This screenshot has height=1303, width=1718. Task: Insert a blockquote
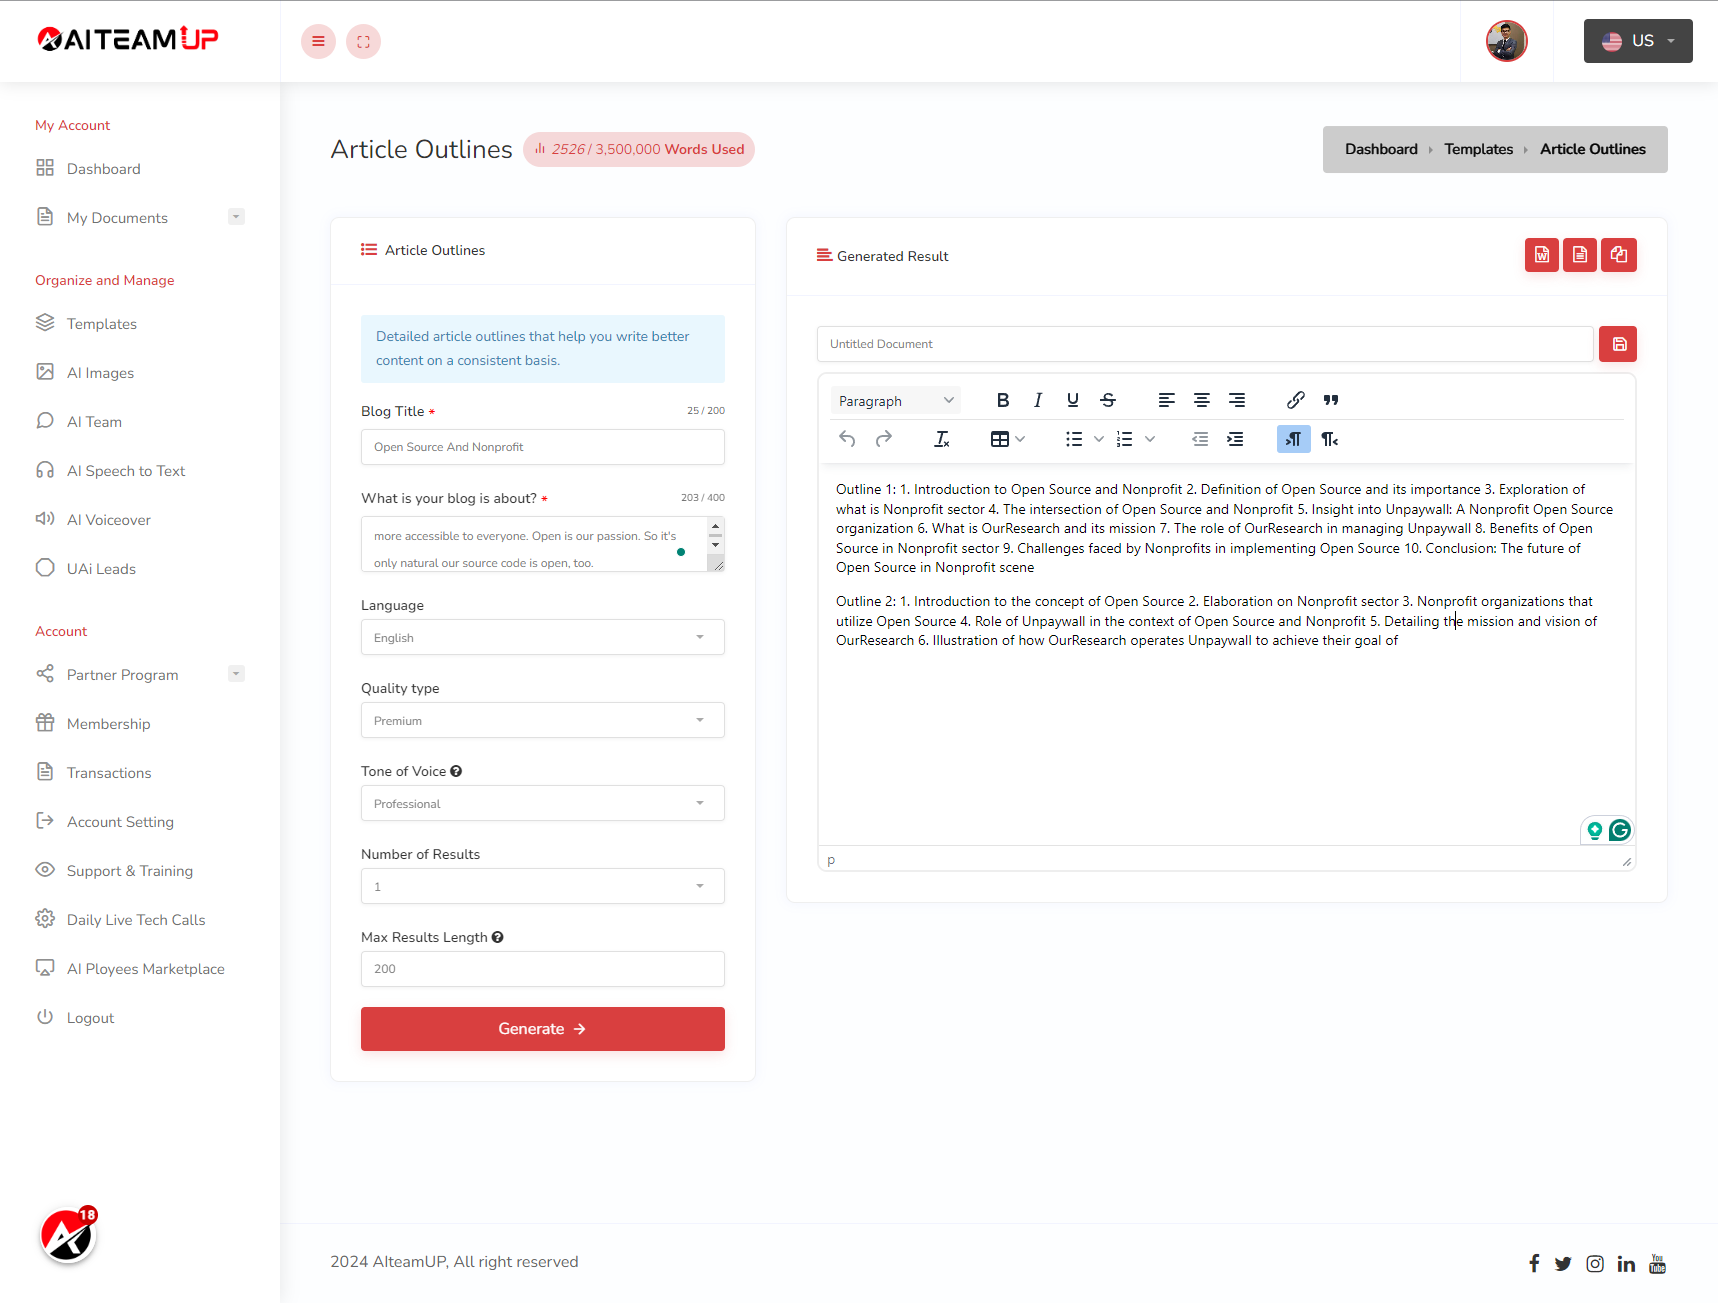[x=1331, y=400]
